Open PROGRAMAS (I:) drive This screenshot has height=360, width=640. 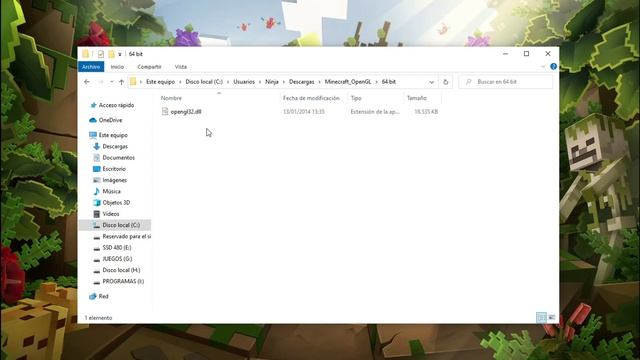(123, 281)
